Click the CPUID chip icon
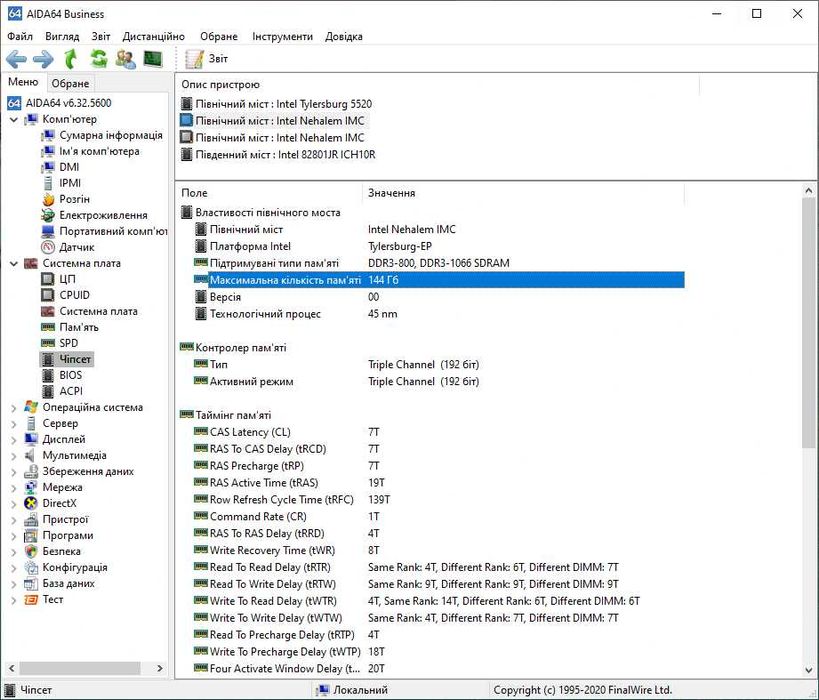819x700 pixels. click(x=48, y=295)
